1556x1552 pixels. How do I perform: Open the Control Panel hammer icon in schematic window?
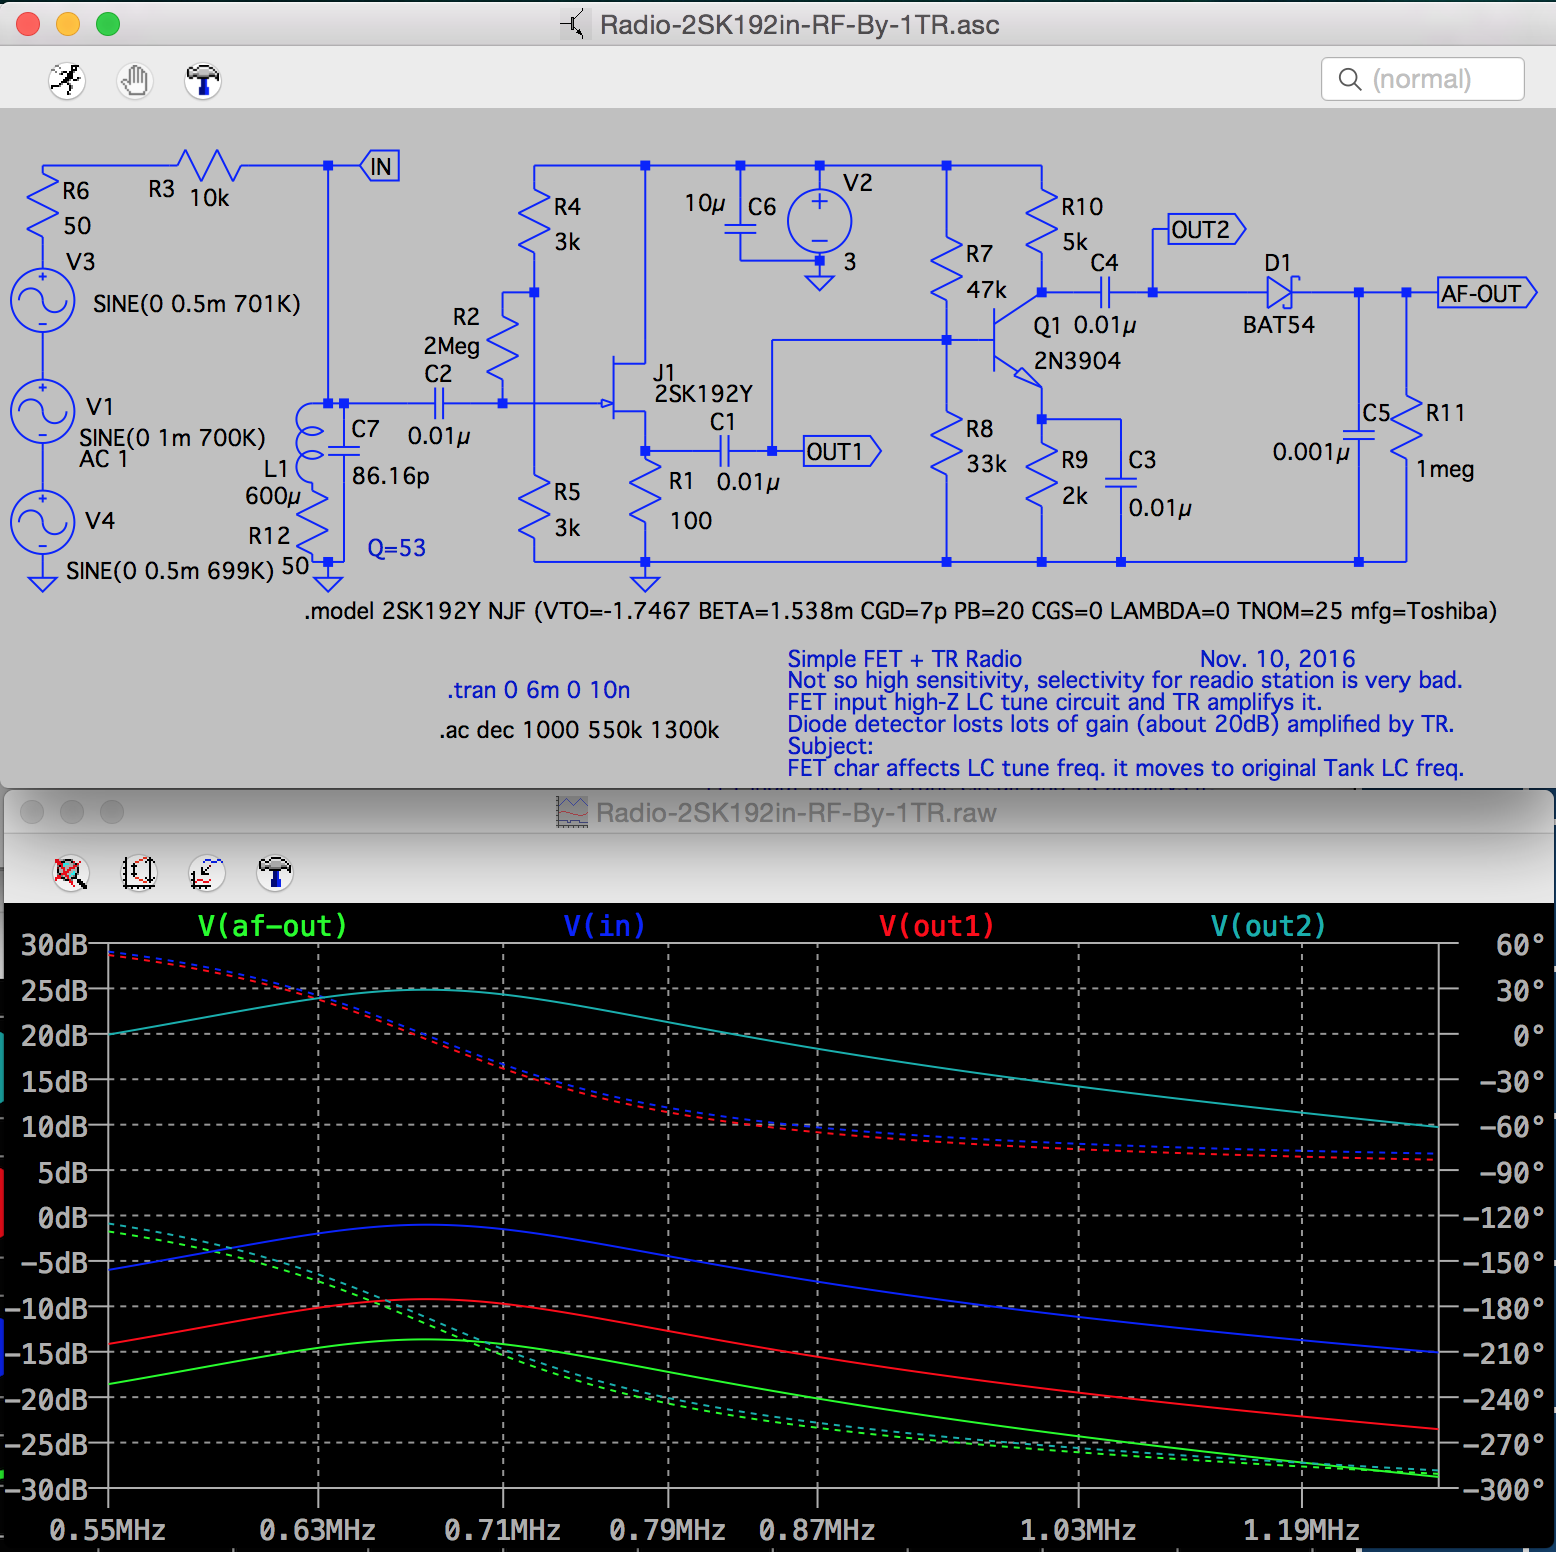(x=202, y=80)
